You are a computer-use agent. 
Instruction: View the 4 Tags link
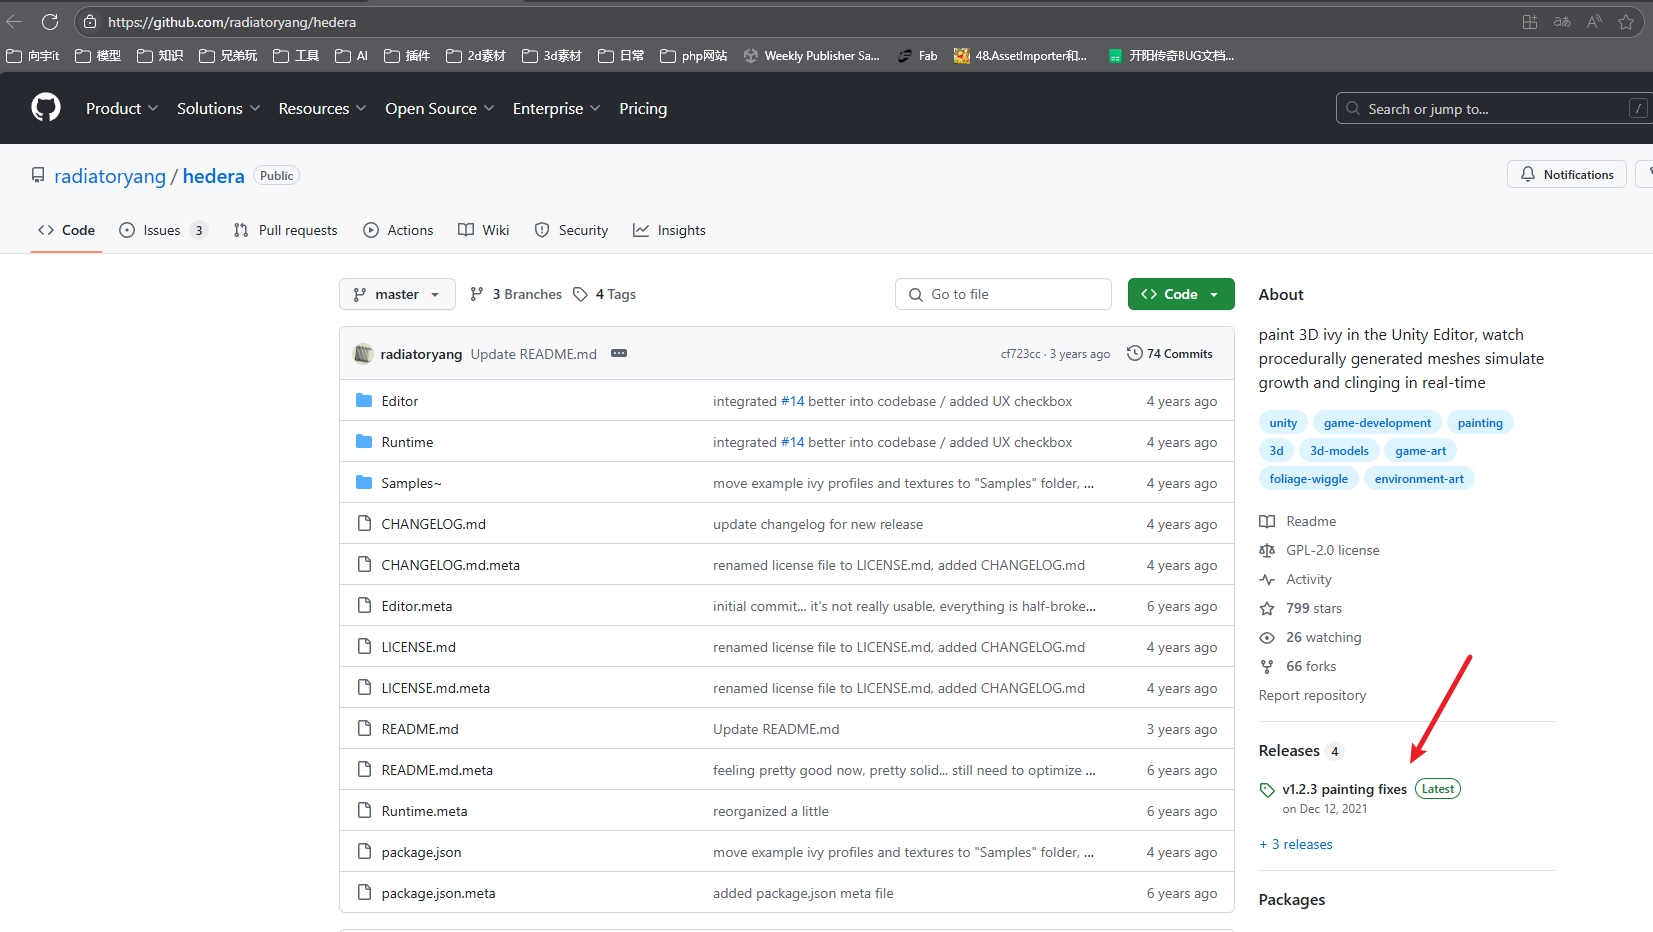point(605,294)
